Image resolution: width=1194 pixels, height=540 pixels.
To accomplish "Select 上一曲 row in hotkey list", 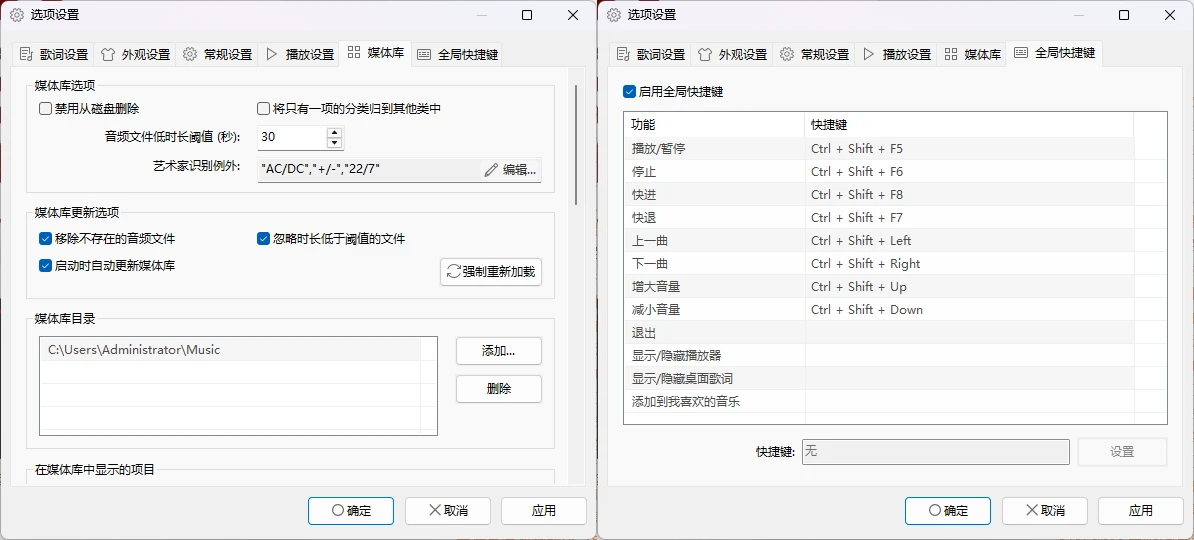I will pos(879,241).
